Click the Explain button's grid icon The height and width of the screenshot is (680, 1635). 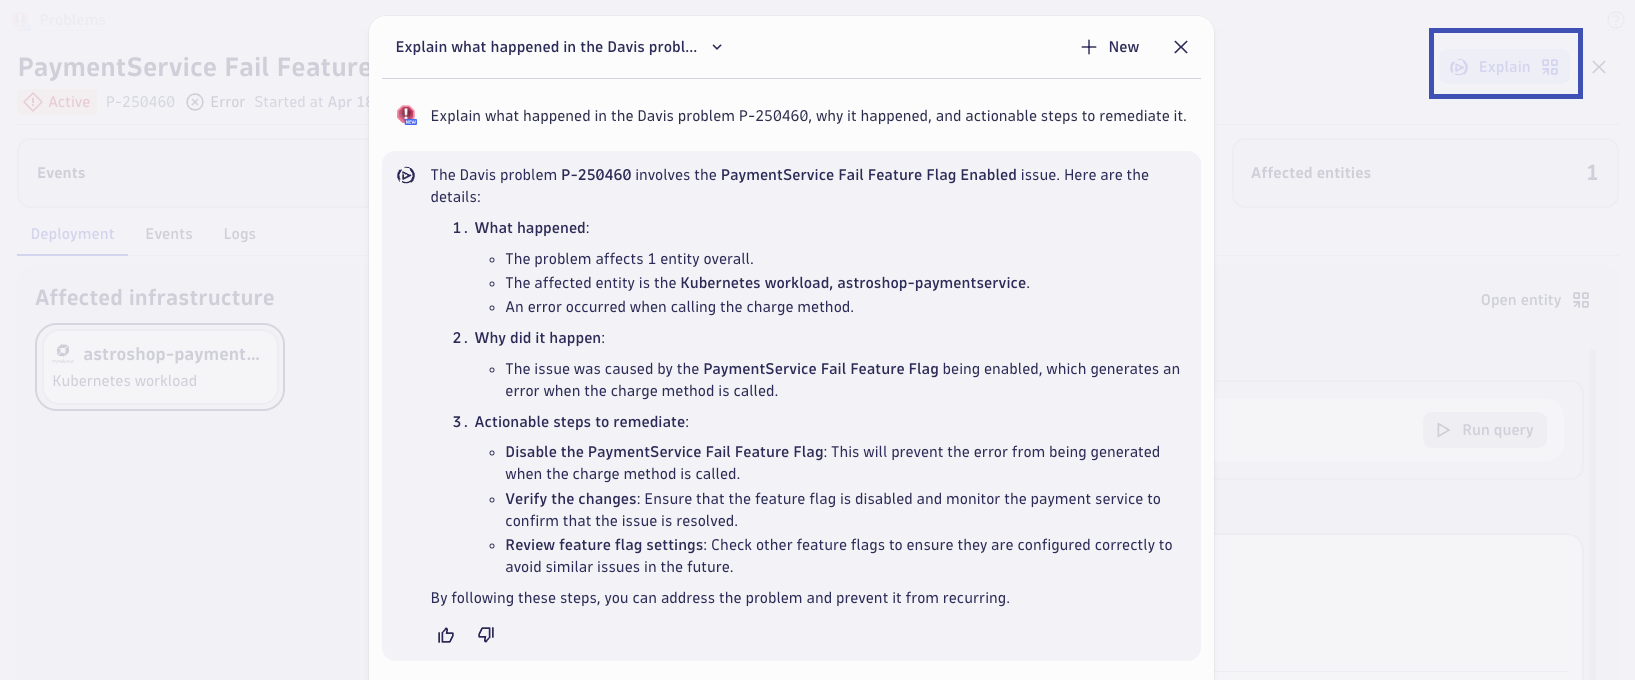click(x=1550, y=67)
